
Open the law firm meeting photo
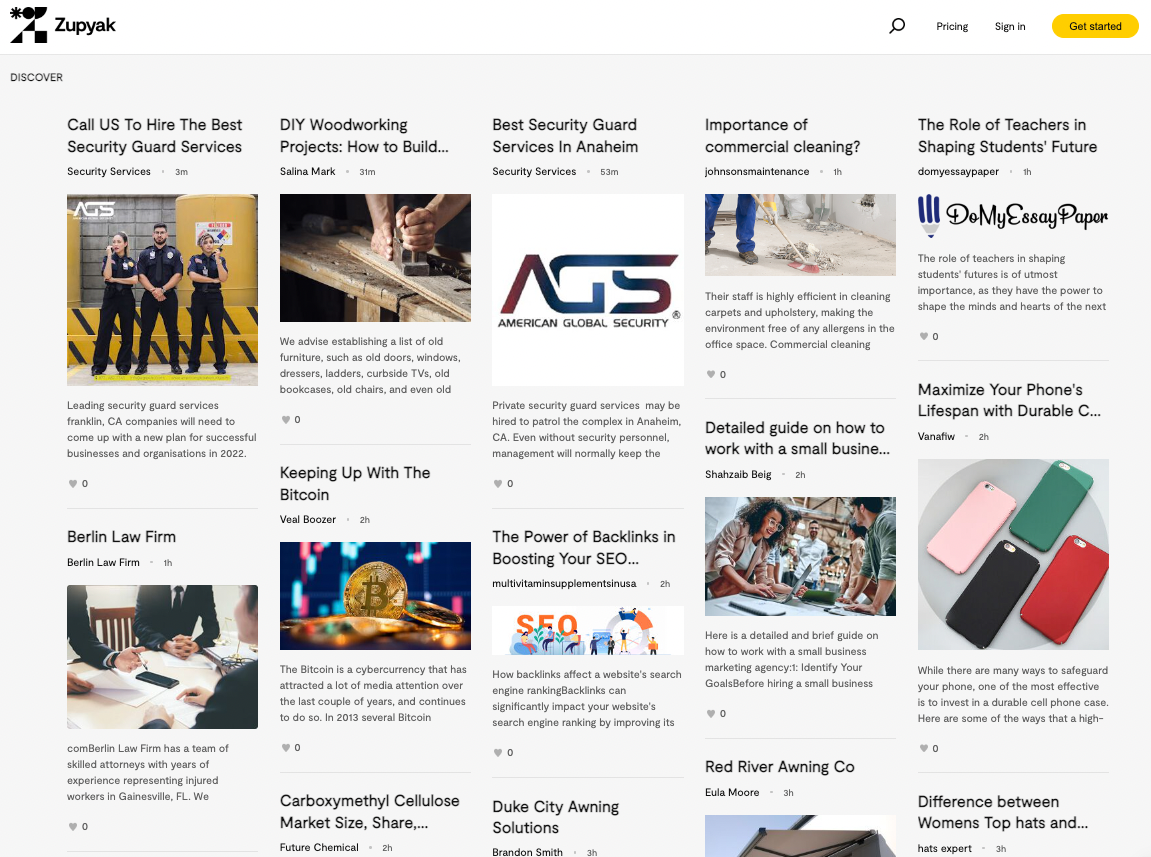(162, 657)
